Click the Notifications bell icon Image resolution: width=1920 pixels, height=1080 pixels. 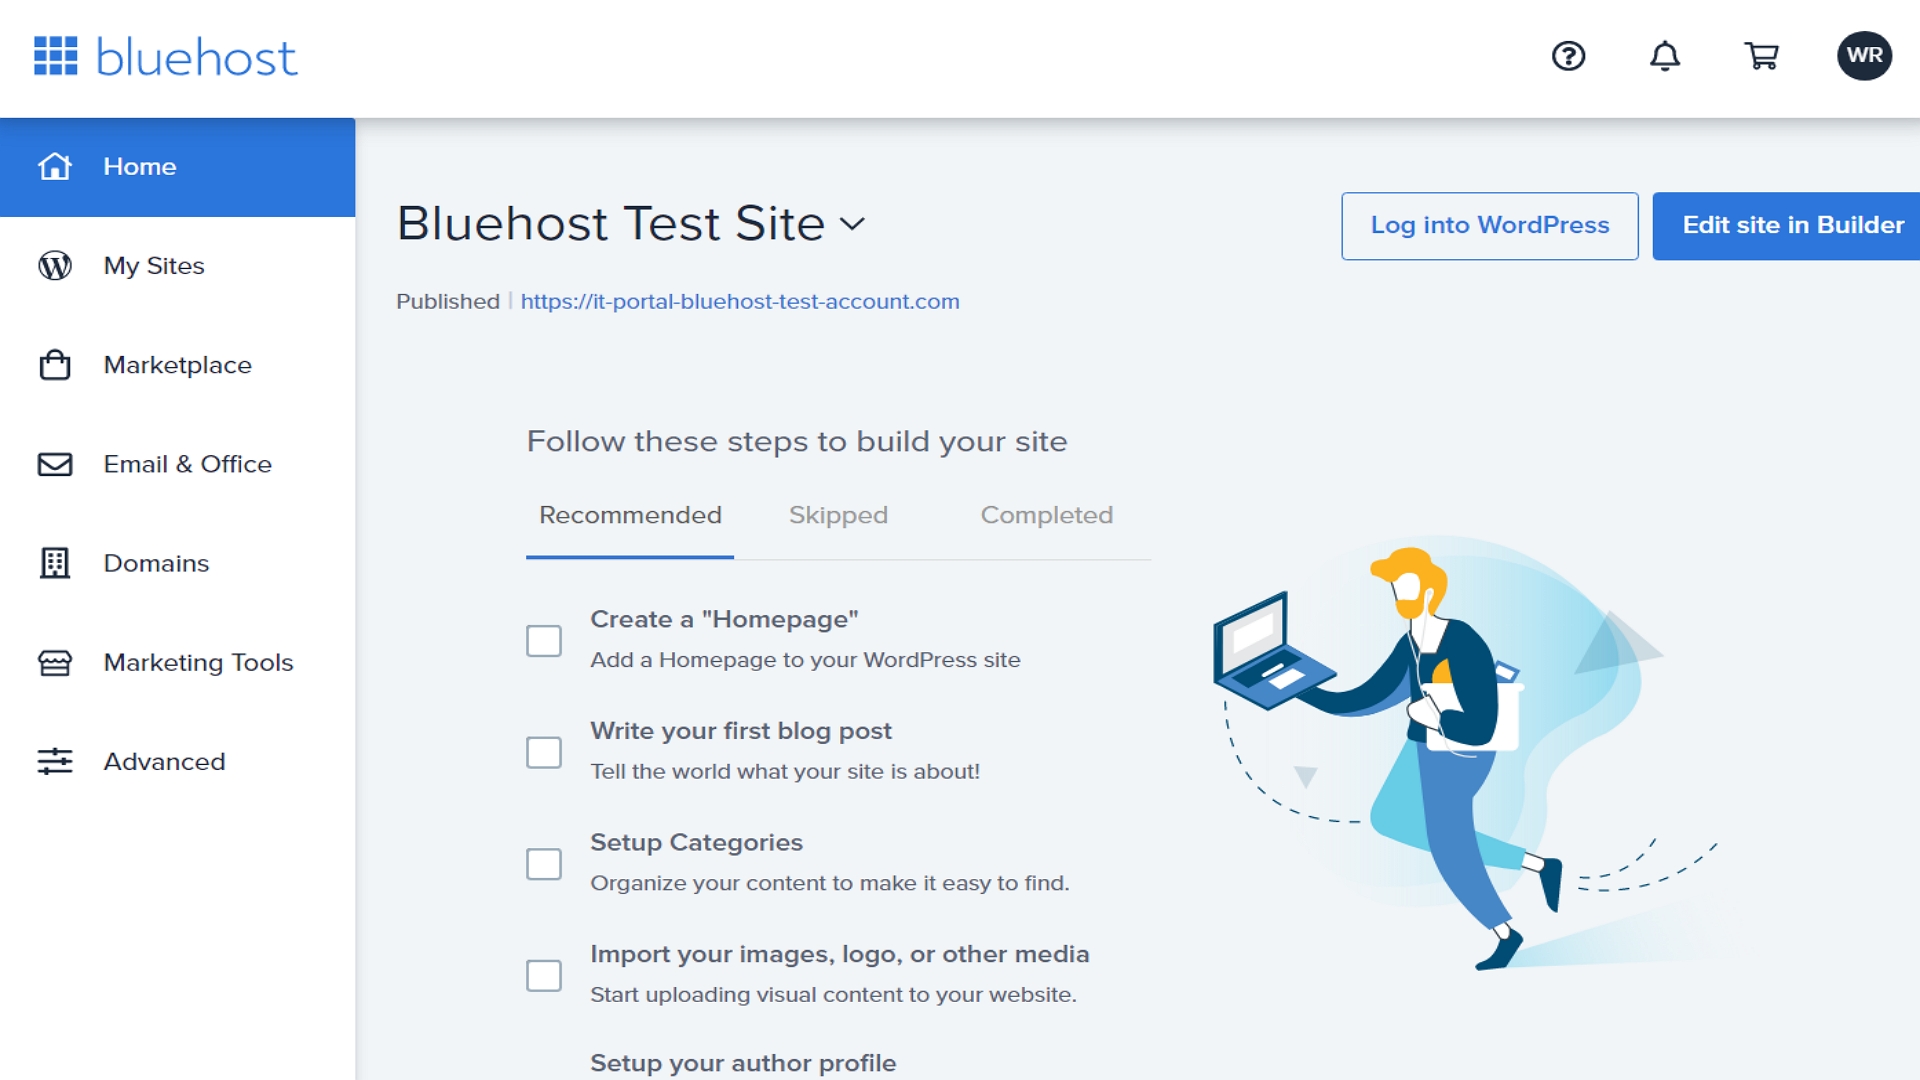pyautogui.click(x=1664, y=55)
